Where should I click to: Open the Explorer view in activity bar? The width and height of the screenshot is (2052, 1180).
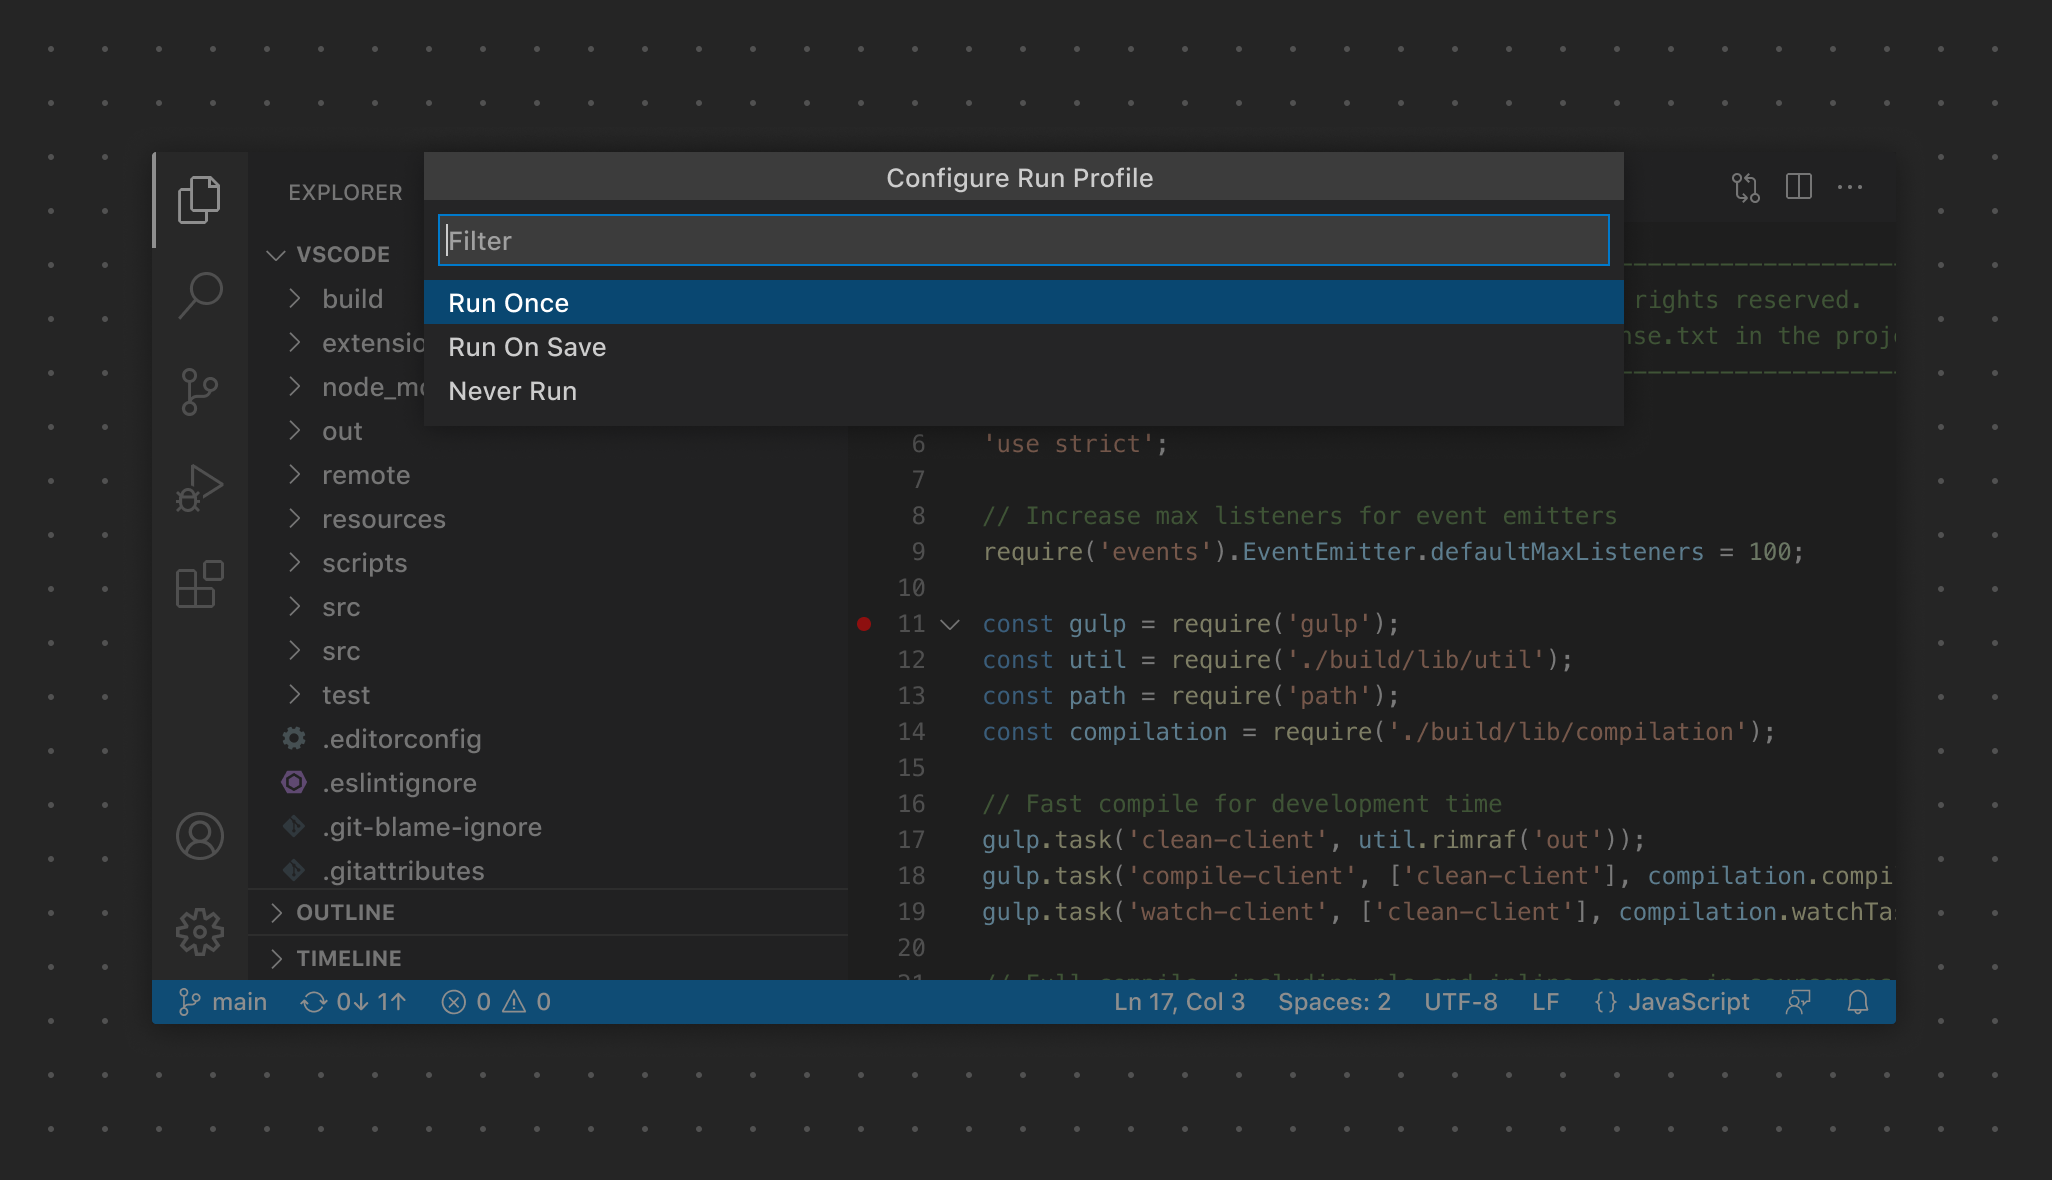(199, 199)
